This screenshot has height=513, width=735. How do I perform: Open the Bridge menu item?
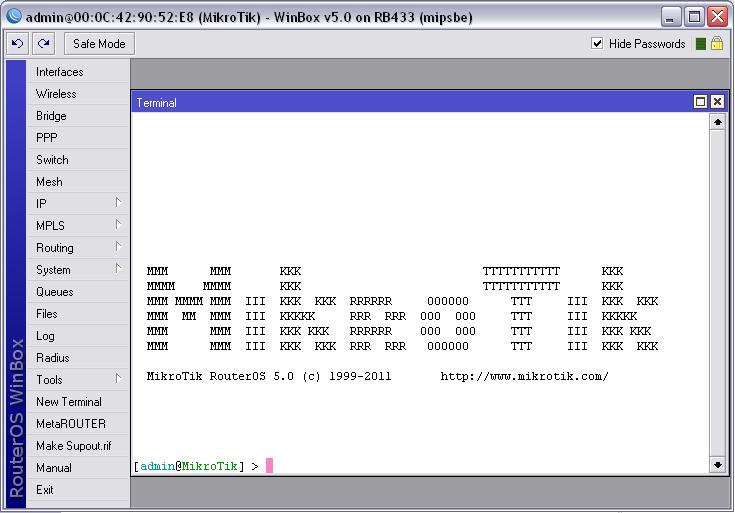pyautogui.click(x=78, y=116)
